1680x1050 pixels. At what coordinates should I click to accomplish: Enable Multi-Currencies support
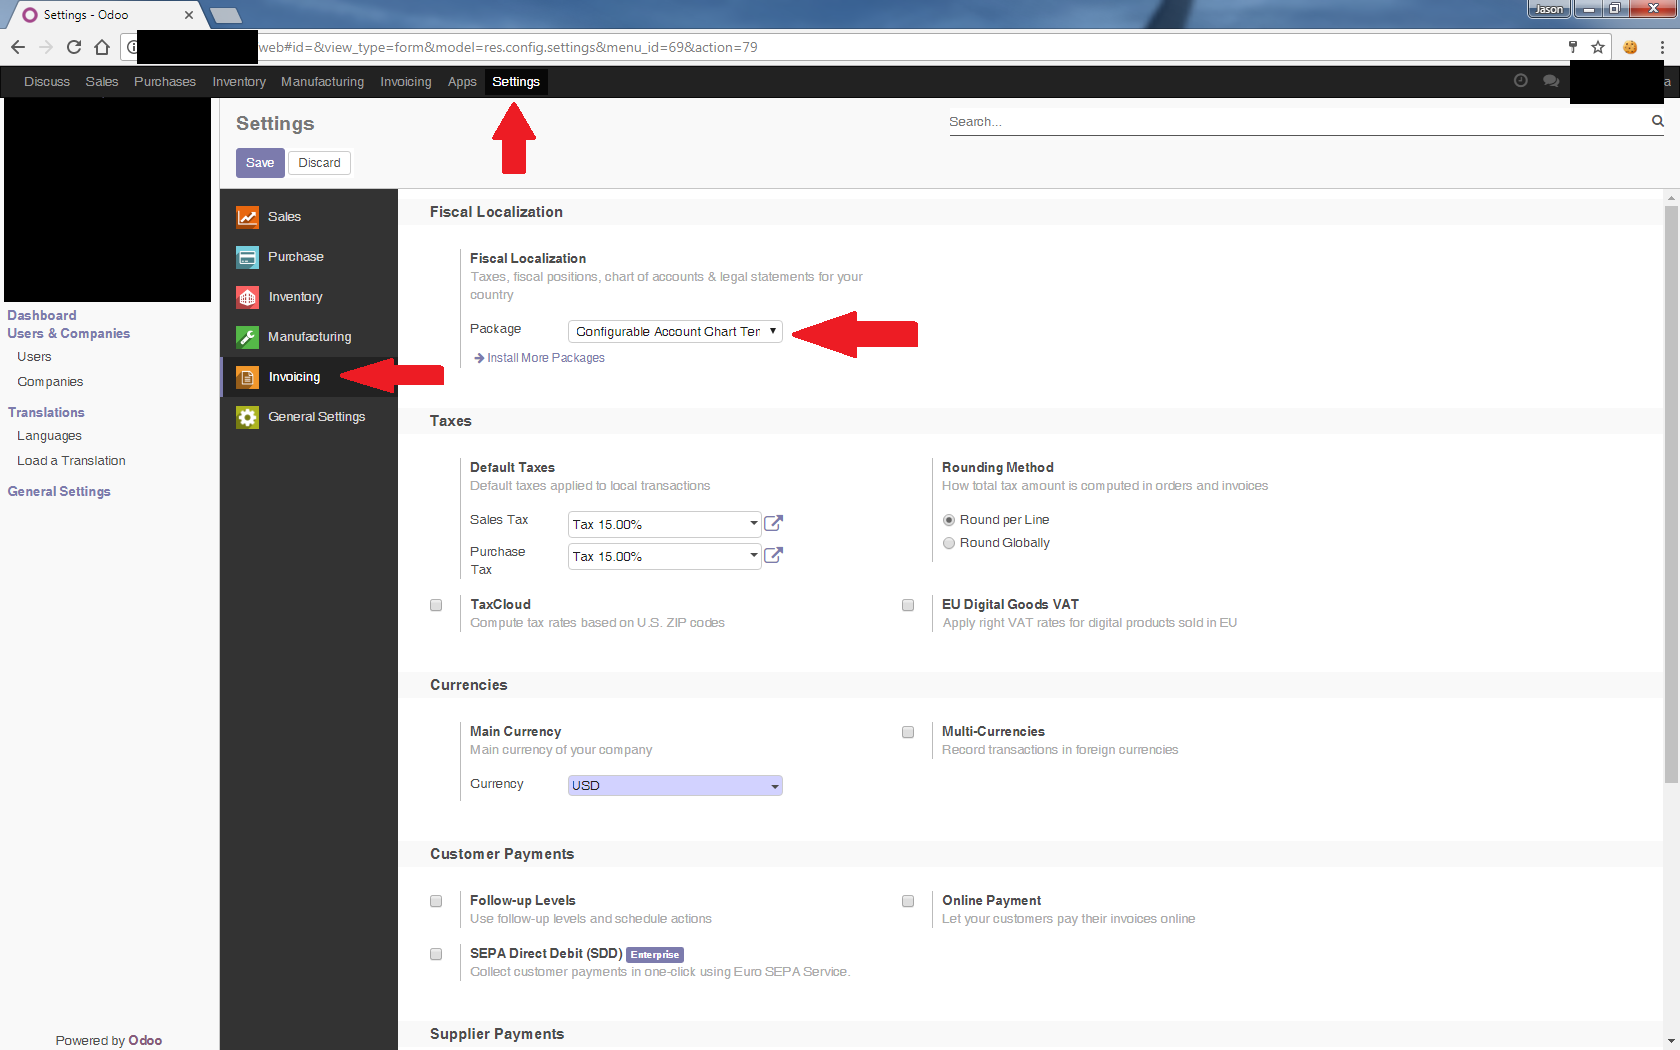point(908,732)
